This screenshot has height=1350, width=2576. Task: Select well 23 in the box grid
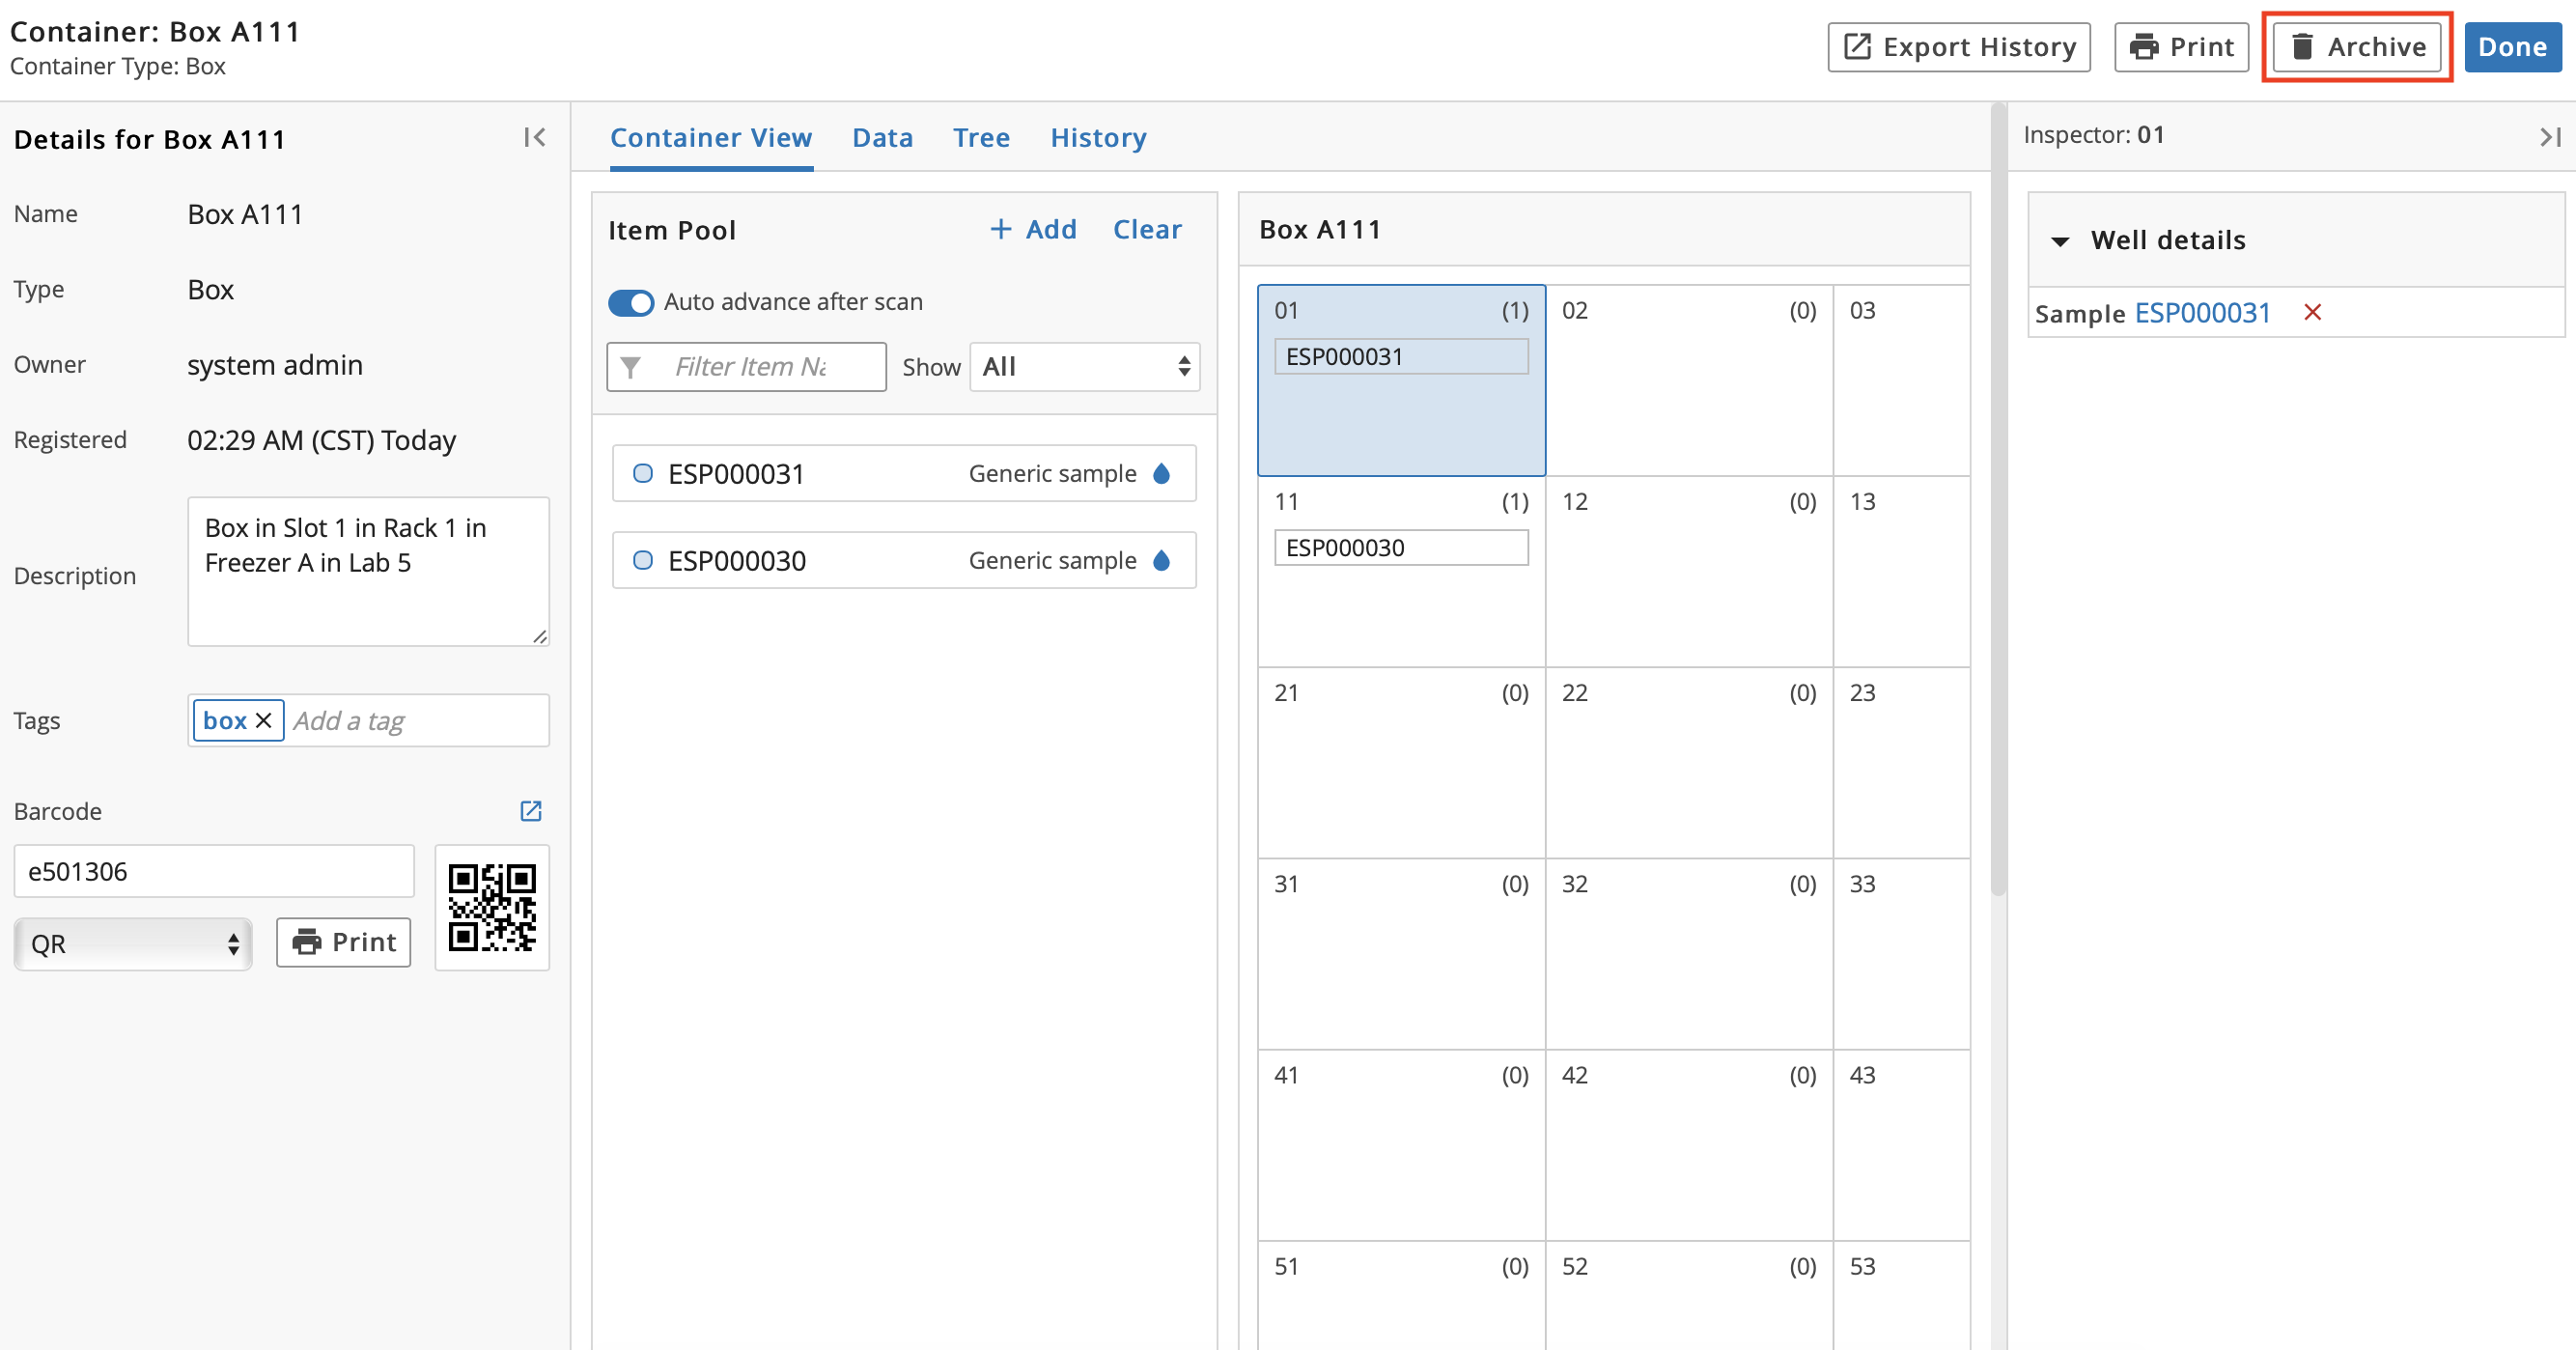(x=1902, y=763)
